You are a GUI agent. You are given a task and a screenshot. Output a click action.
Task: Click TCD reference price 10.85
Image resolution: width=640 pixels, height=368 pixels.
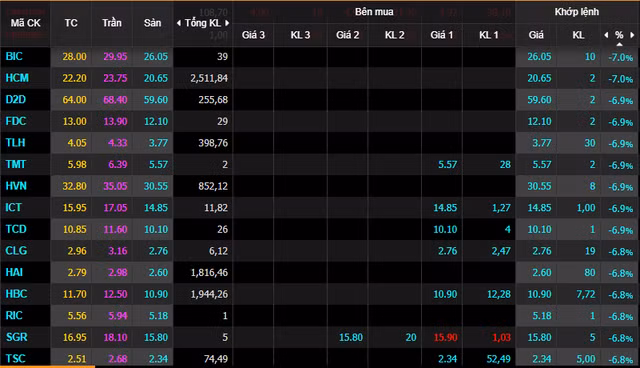tap(74, 230)
